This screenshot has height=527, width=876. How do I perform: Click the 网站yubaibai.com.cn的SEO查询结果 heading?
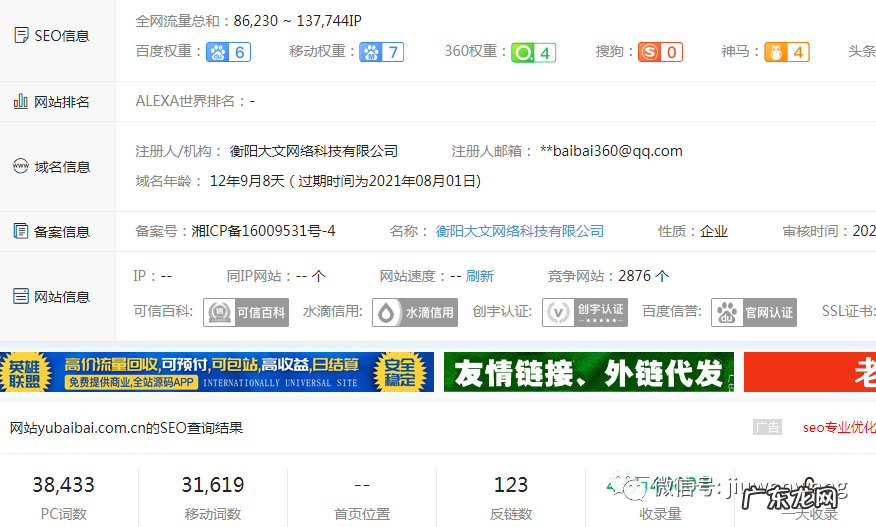pos(126,428)
